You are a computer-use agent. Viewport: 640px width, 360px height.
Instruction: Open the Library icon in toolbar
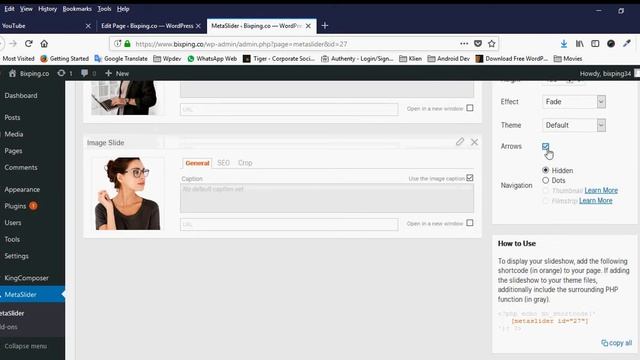point(580,44)
